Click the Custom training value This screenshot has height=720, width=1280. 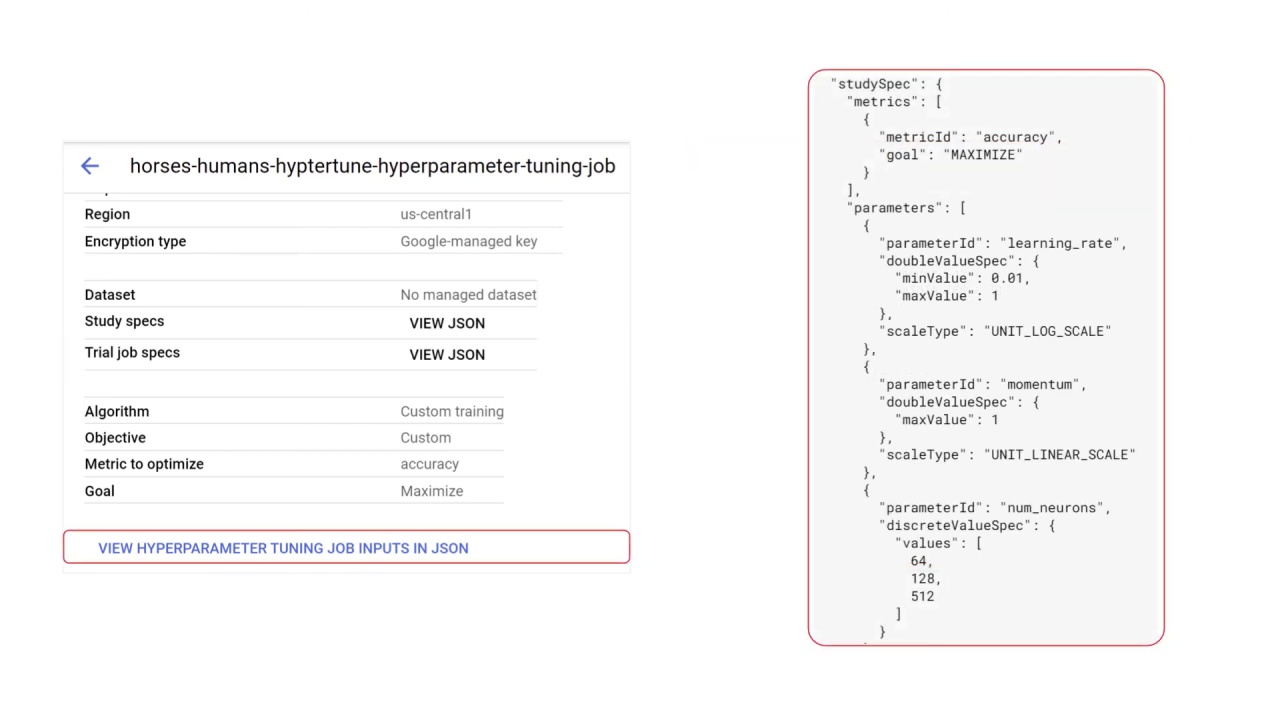(452, 411)
